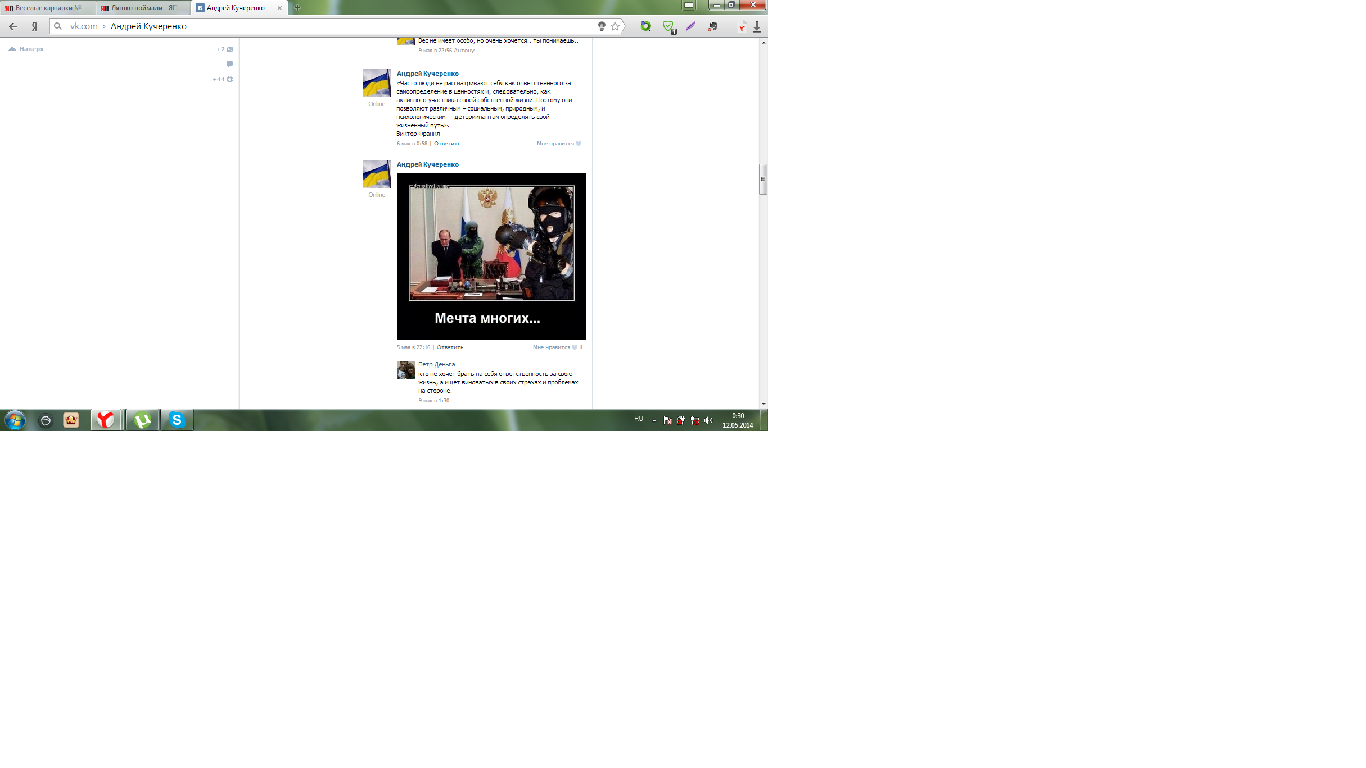
Task: Click the purple pen extension icon
Action: tap(690, 26)
